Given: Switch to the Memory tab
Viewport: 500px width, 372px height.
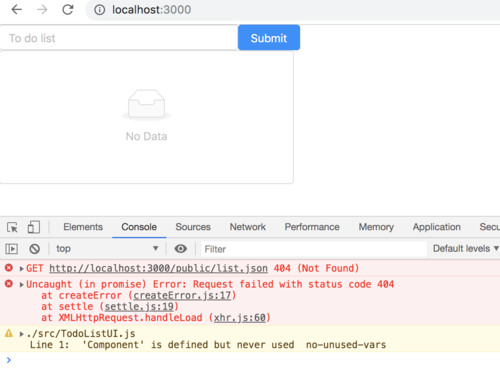Looking at the screenshot, I should point(376,227).
